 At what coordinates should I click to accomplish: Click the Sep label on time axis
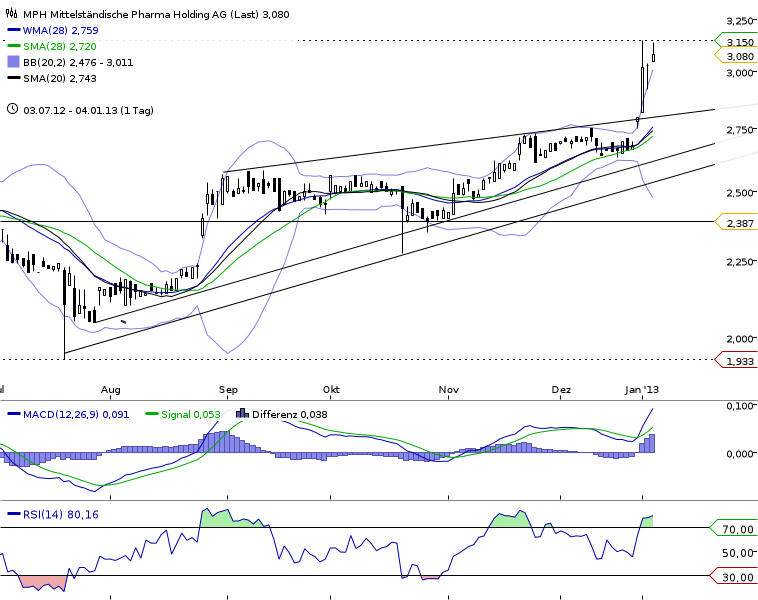pos(228,389)
